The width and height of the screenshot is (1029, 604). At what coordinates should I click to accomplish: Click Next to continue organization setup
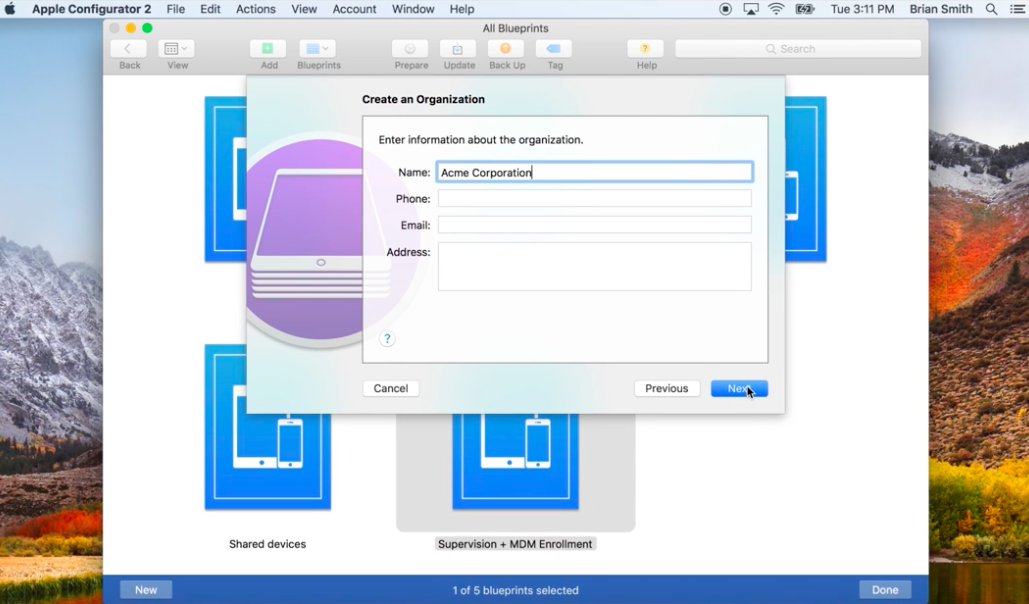pyautogui.click(x=739, y=389)
